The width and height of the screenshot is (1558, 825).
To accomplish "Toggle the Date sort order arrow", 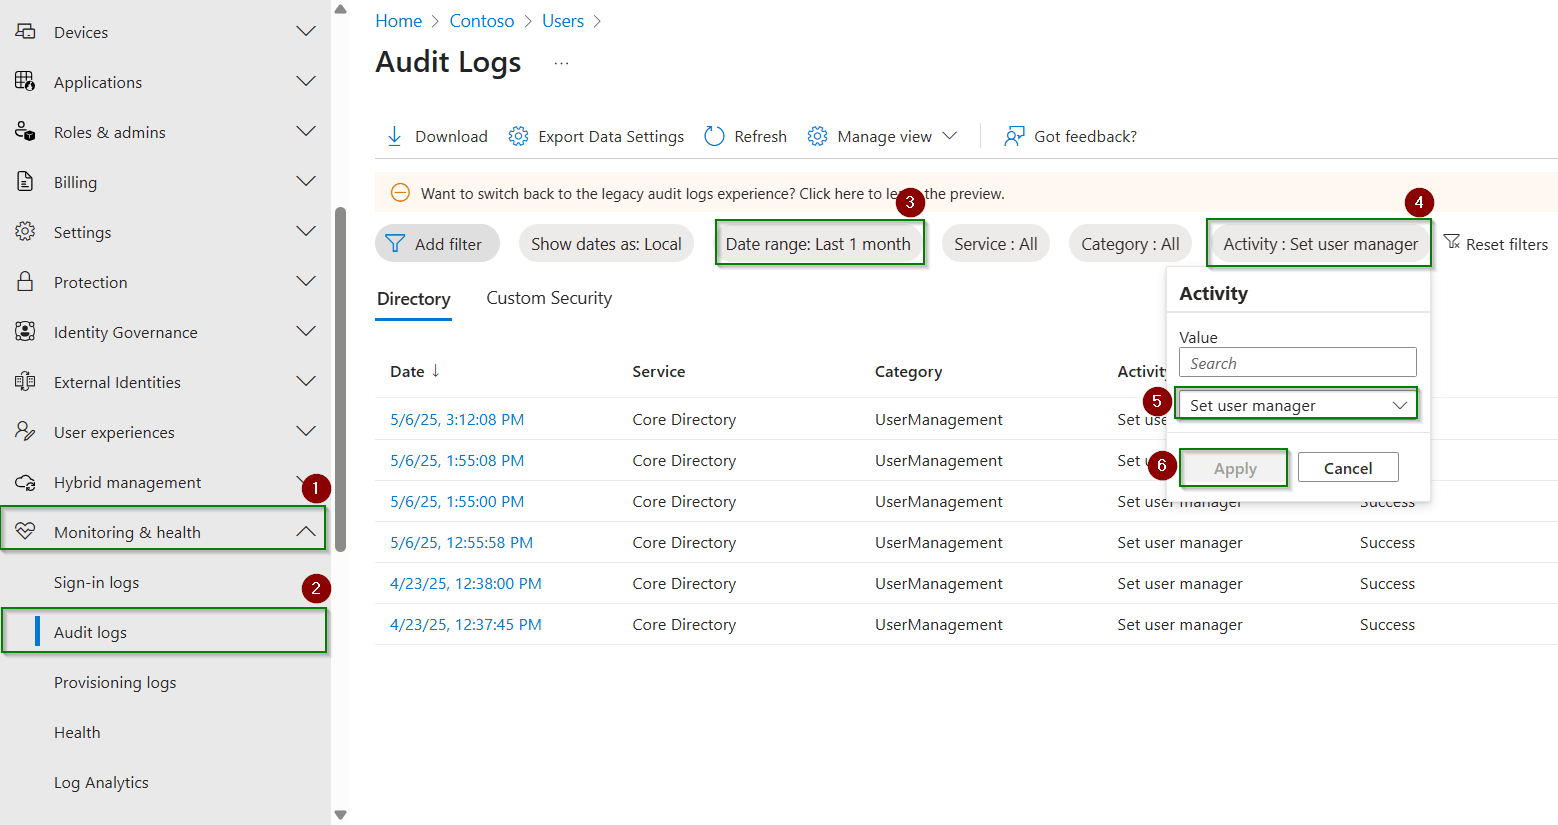I will [436, 371].
